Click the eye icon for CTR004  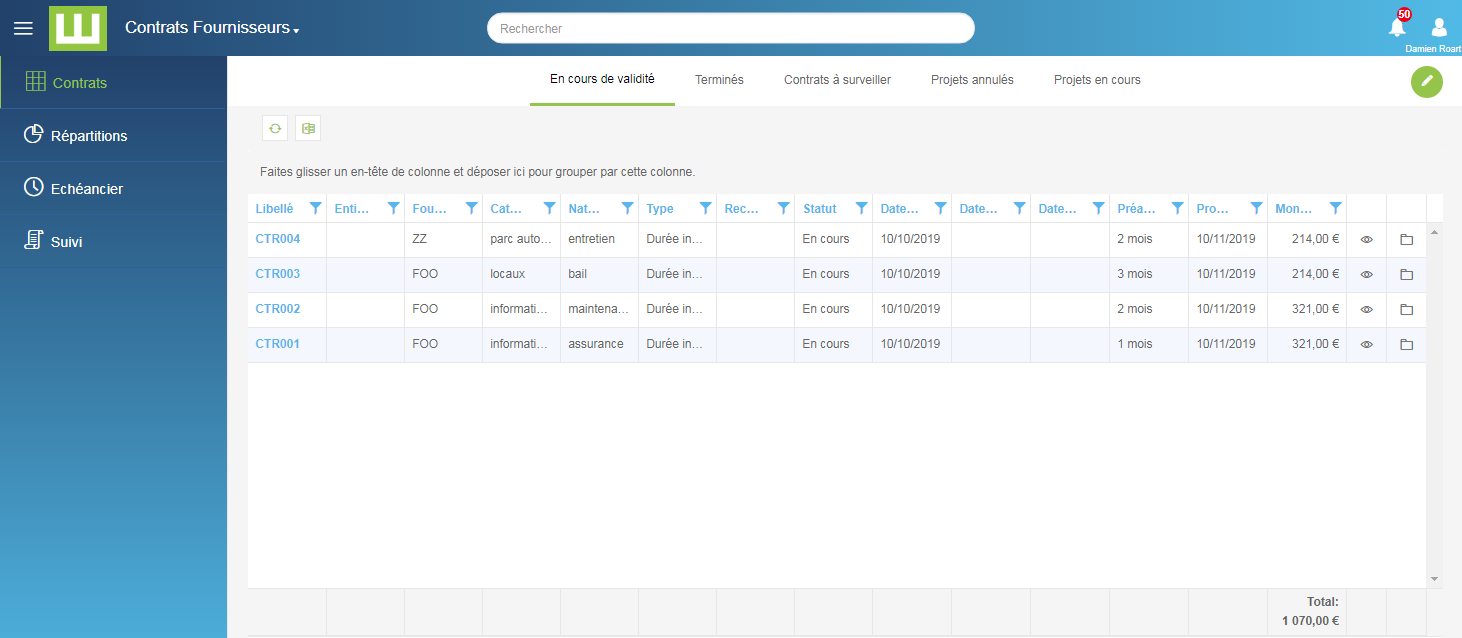click(1366, 240)
